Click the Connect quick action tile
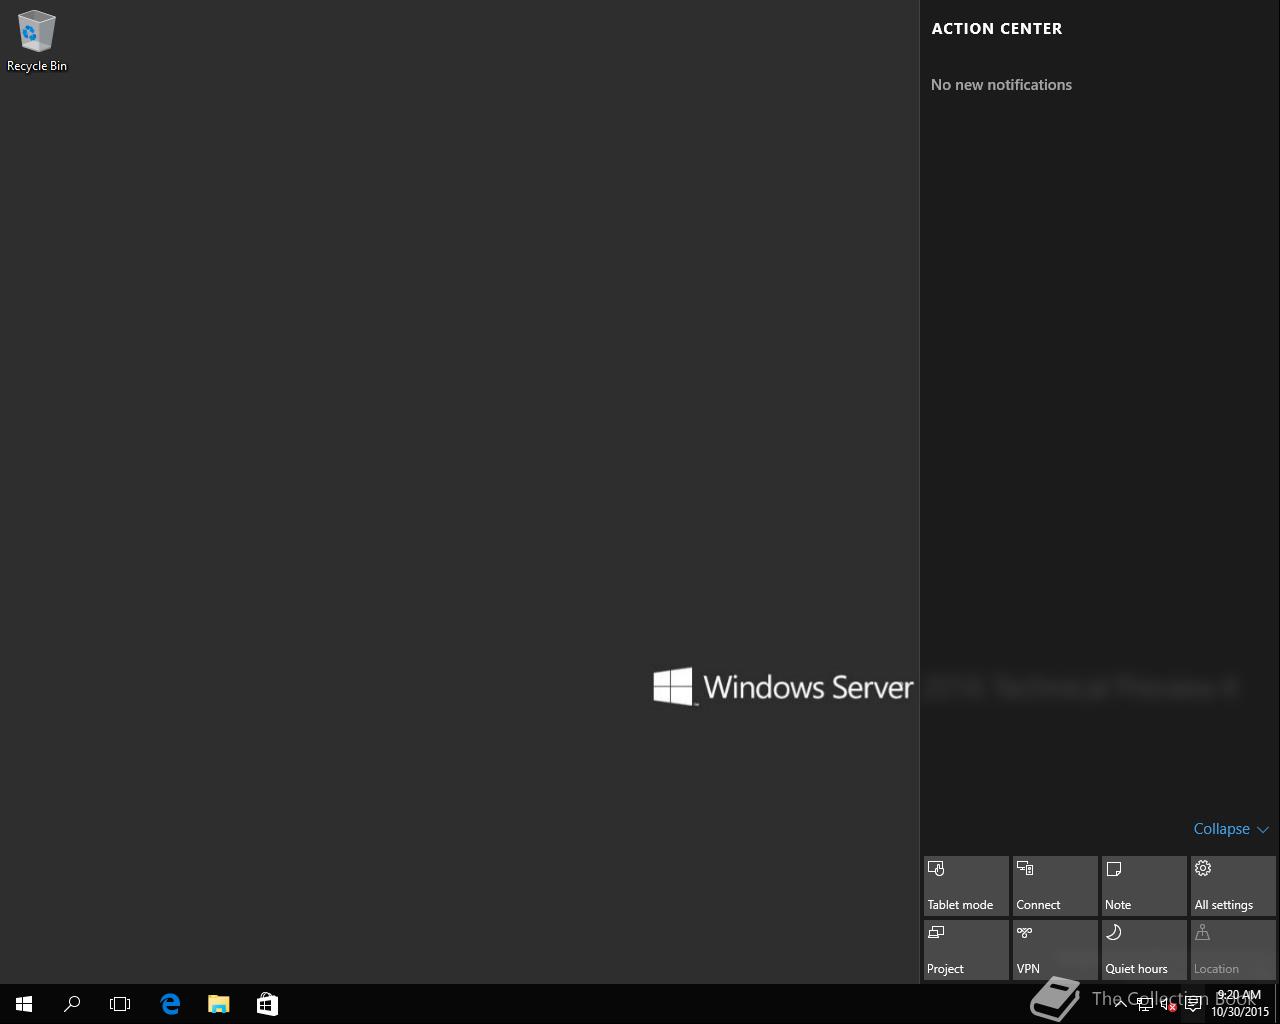This screenshot has width=1280, height=1024. click(x=1055, y=886)
